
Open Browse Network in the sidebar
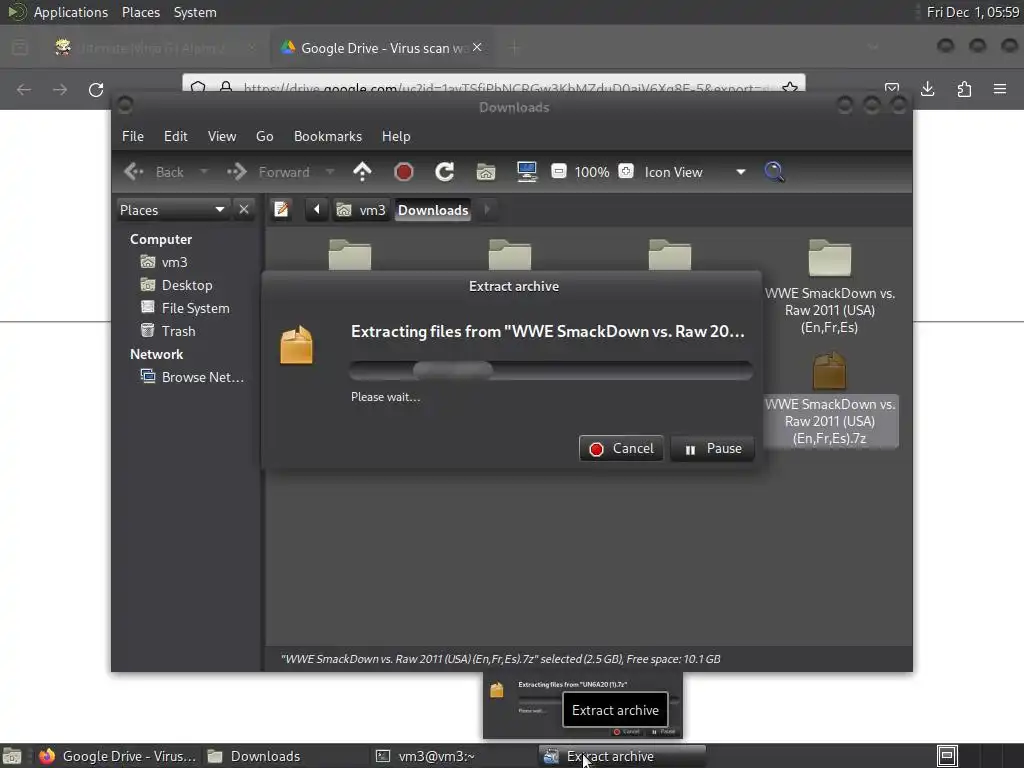coord(202,377)
